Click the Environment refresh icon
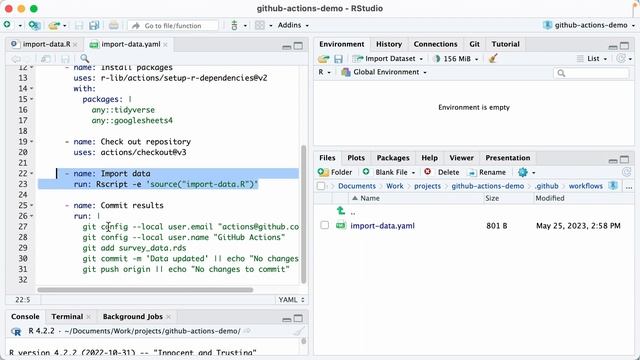The height and width of the screenshot is (360, 640). (621, 59)
